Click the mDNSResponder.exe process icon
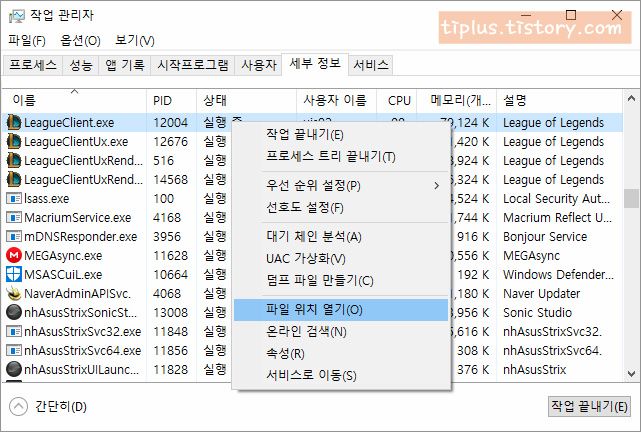This screenshot has height=432, width=641. 14,236
